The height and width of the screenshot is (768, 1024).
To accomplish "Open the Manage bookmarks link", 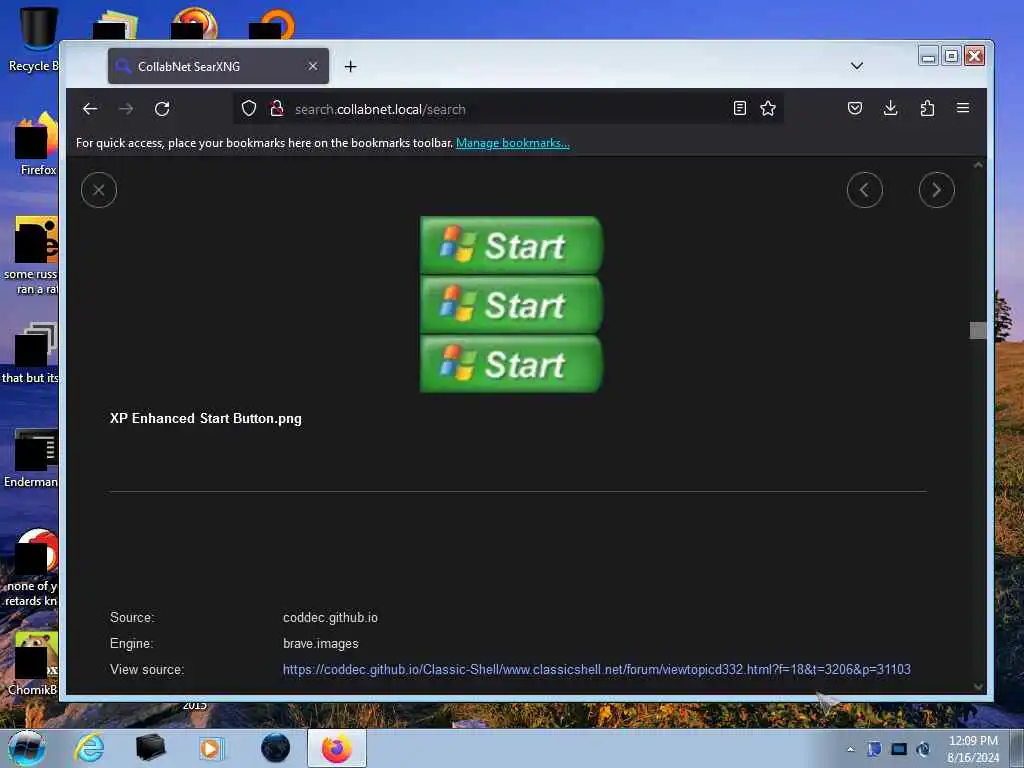I will (x=513, y=143).
